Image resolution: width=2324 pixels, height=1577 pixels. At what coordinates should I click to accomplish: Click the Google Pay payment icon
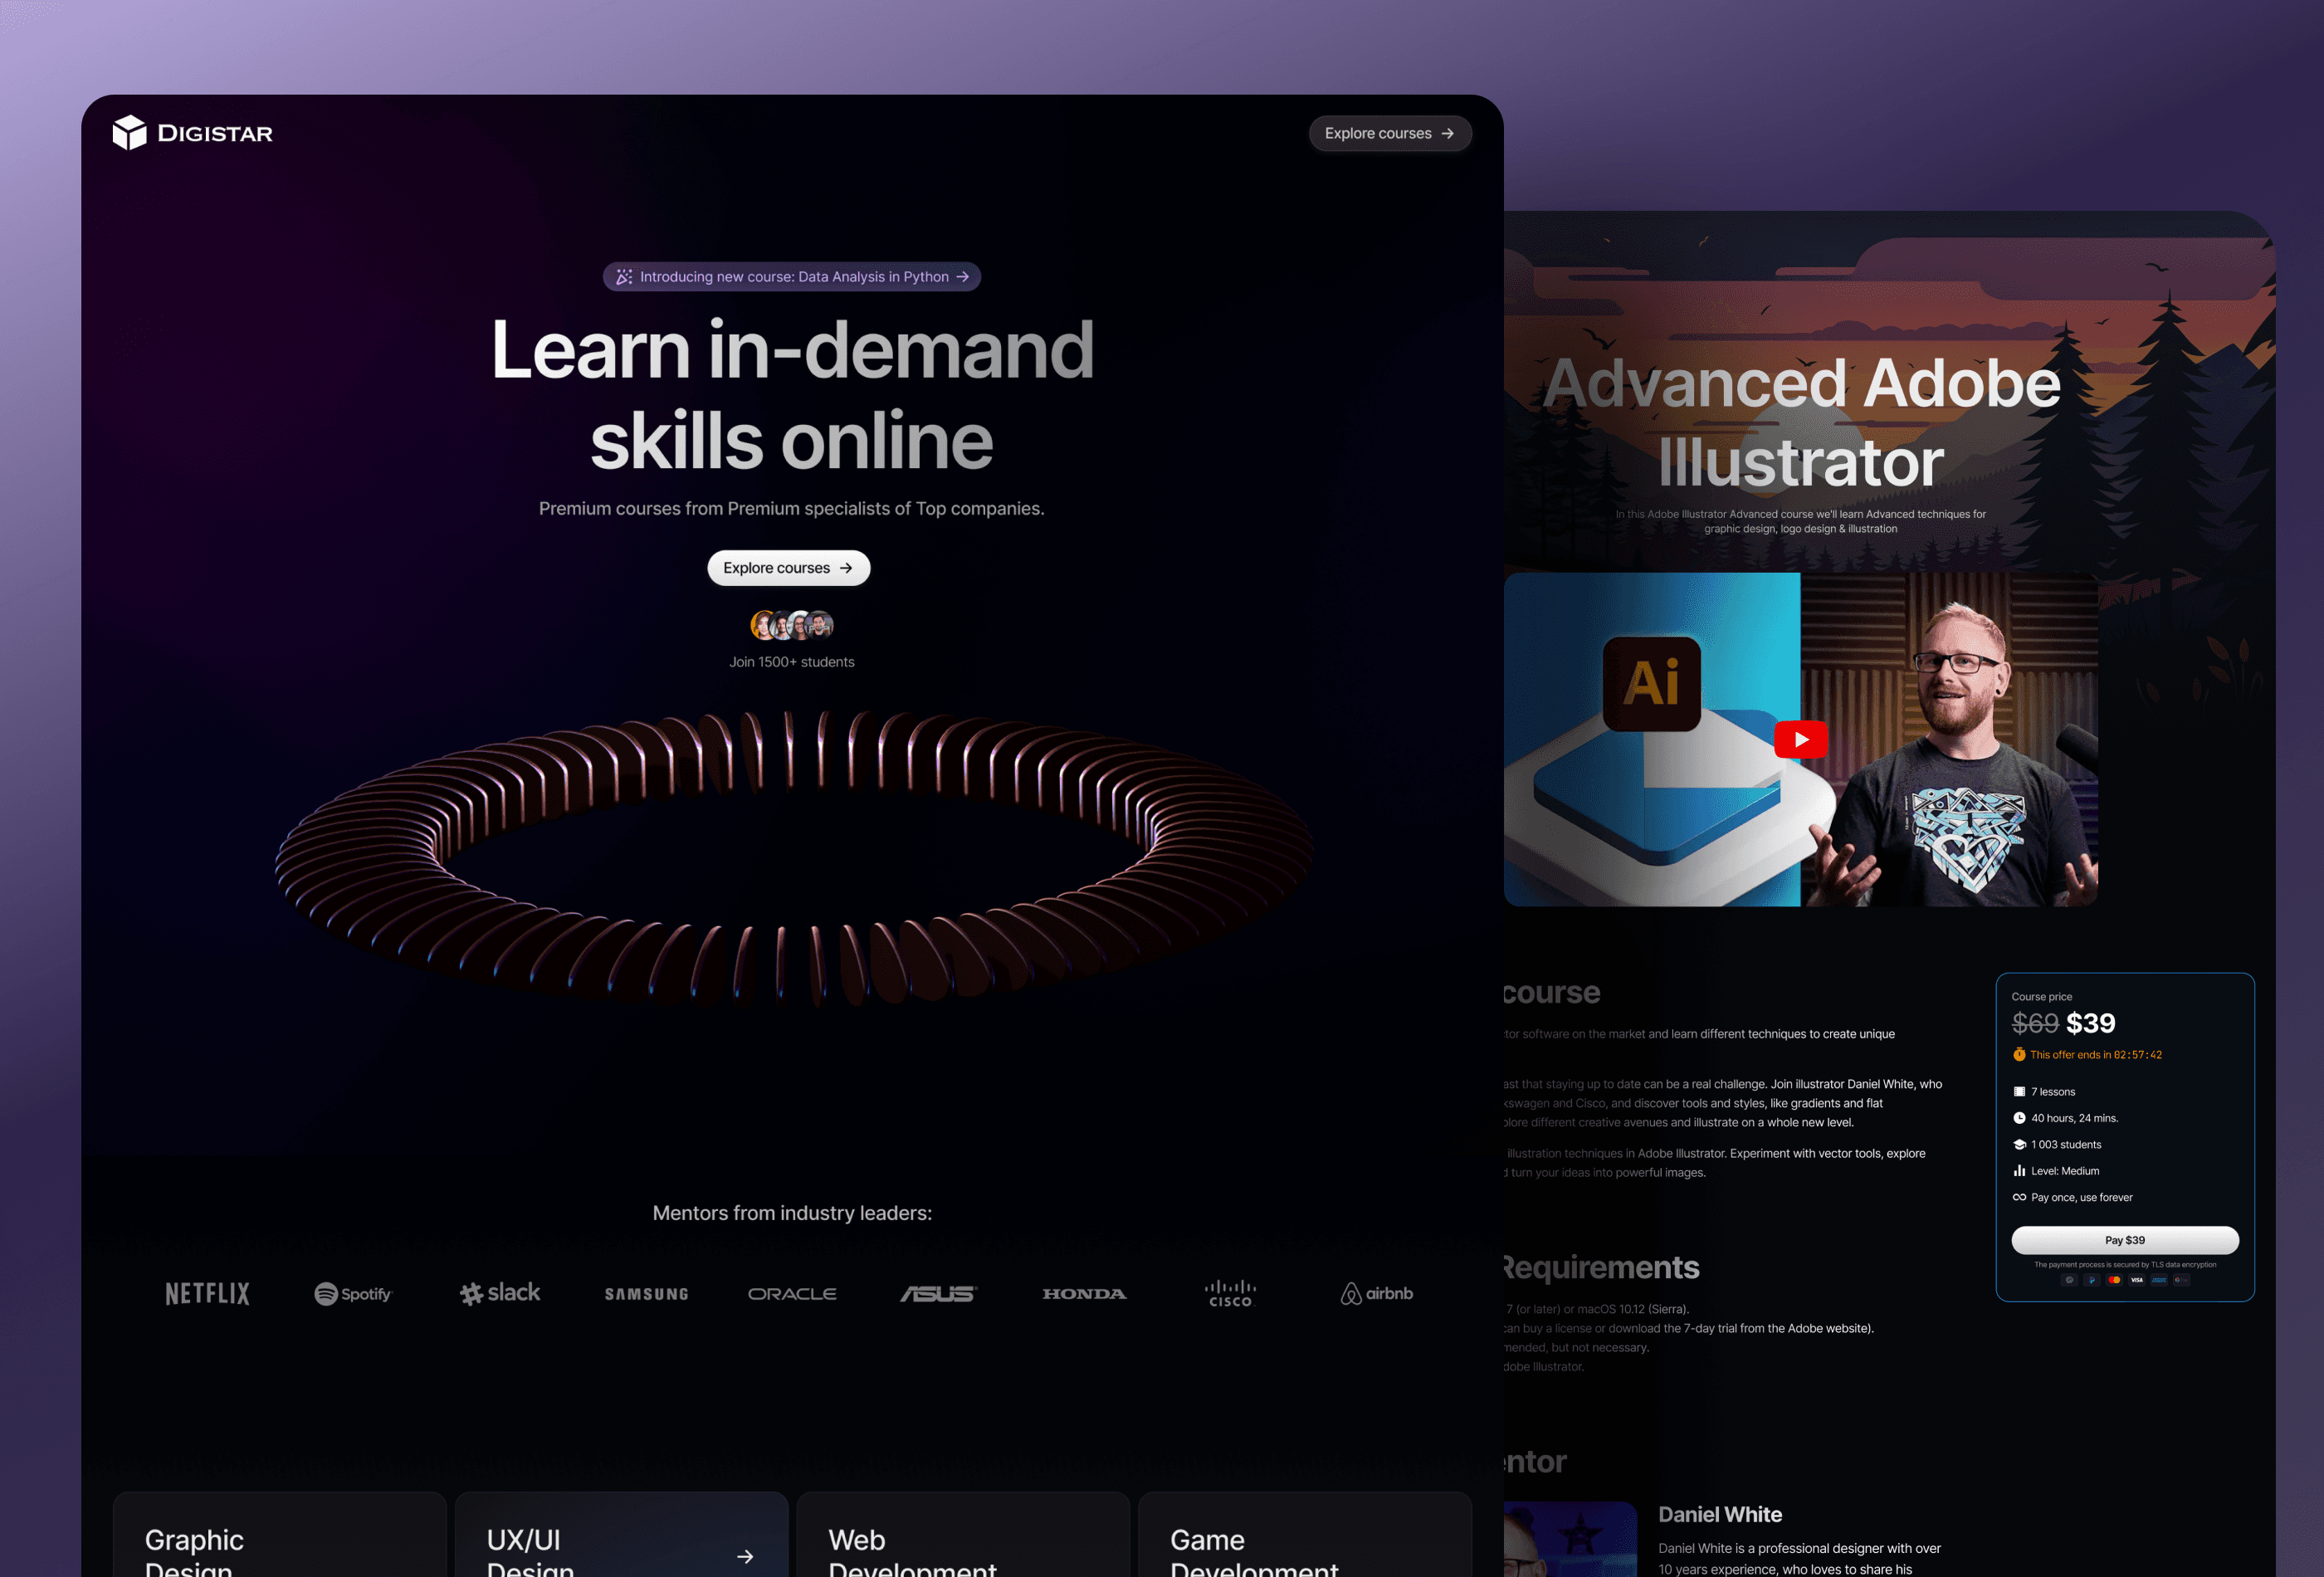coord(2182,1280)
